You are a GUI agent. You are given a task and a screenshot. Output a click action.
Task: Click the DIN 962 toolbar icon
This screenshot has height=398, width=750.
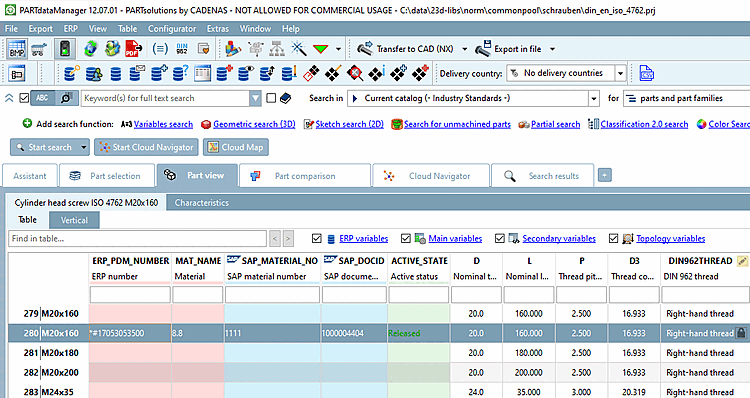point(182,49)
